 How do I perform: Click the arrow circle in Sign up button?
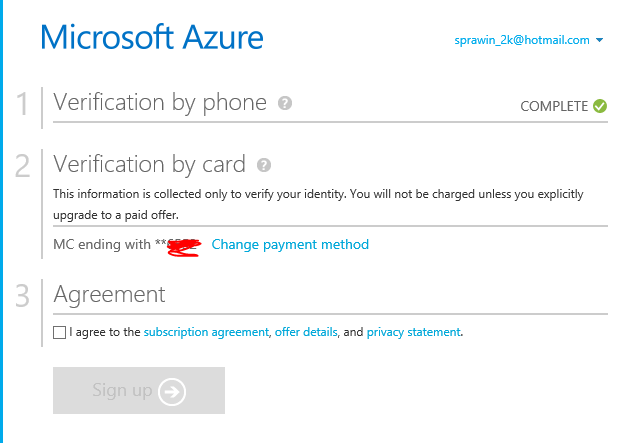(x=172, y=391)
